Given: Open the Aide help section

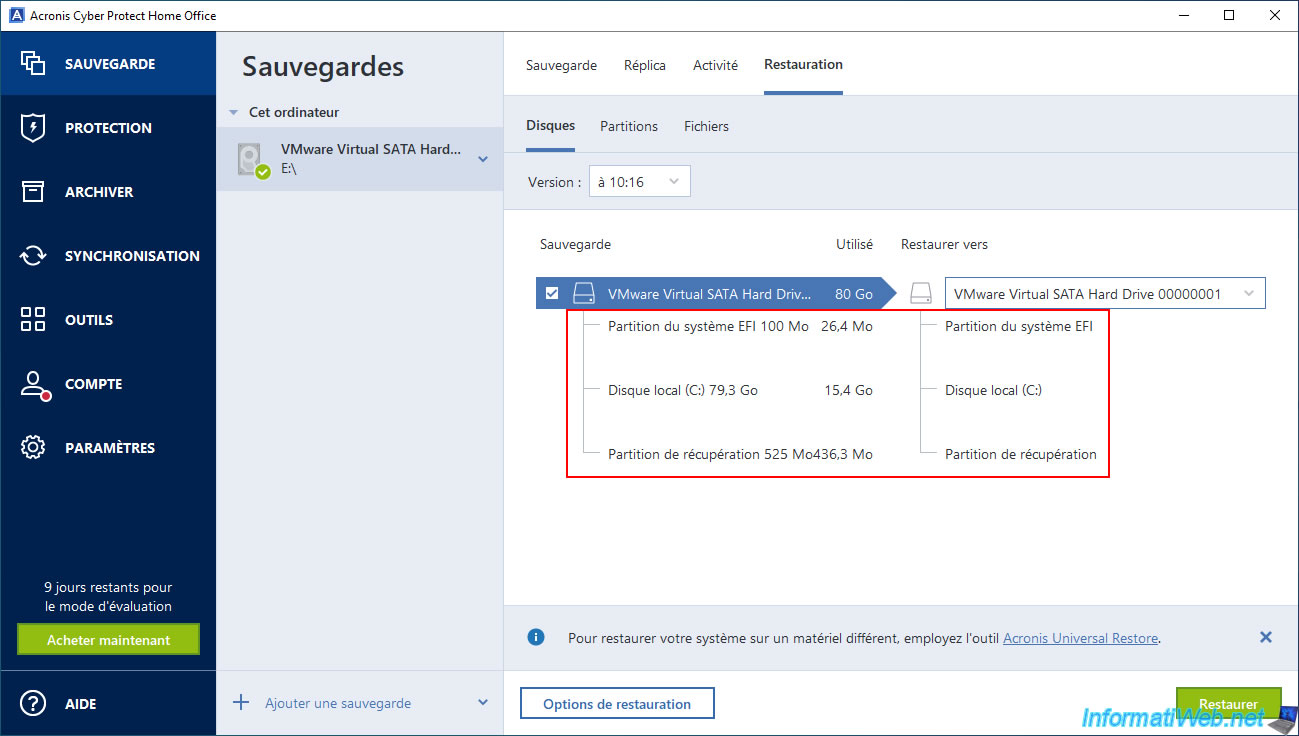Looking at the screenshot, I should [x=108, y=704].
